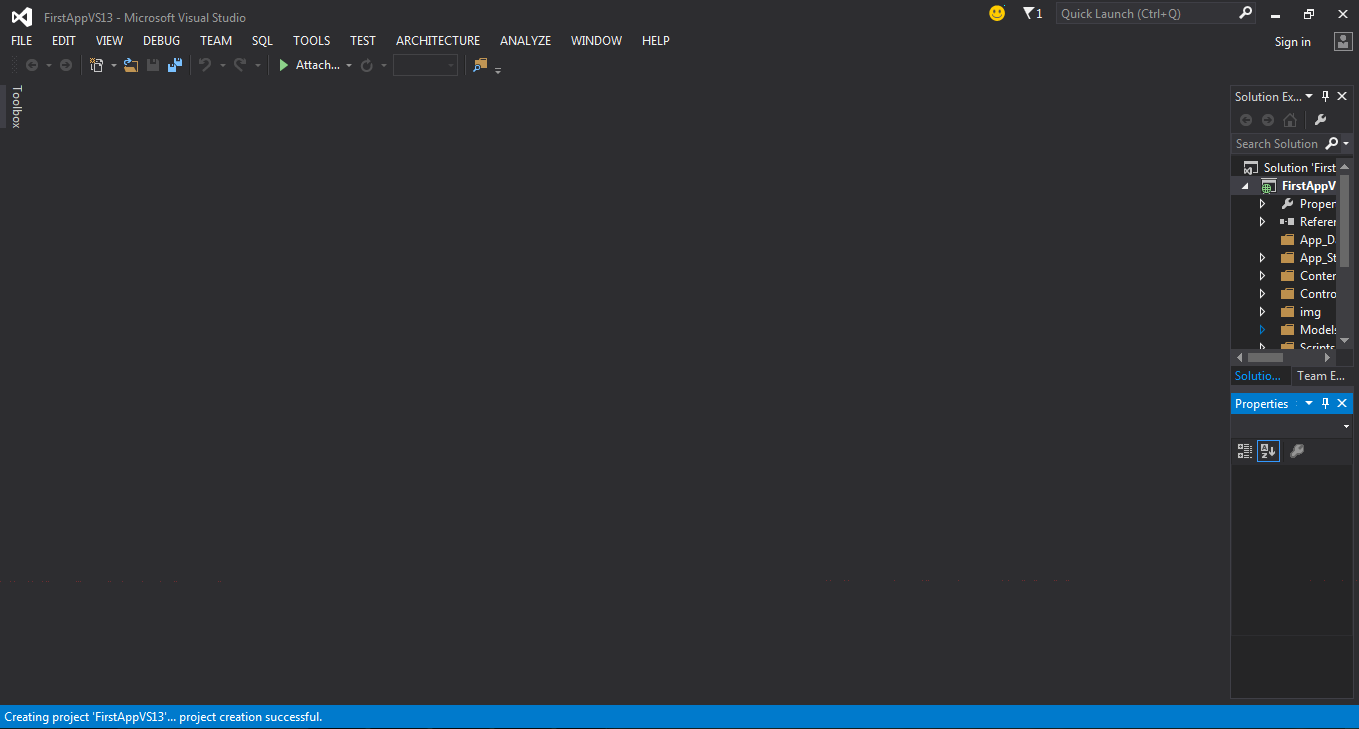Click the Property Pages wrench icon
The width and height of the screenshot is (1359, 729).
[1297, 451]
